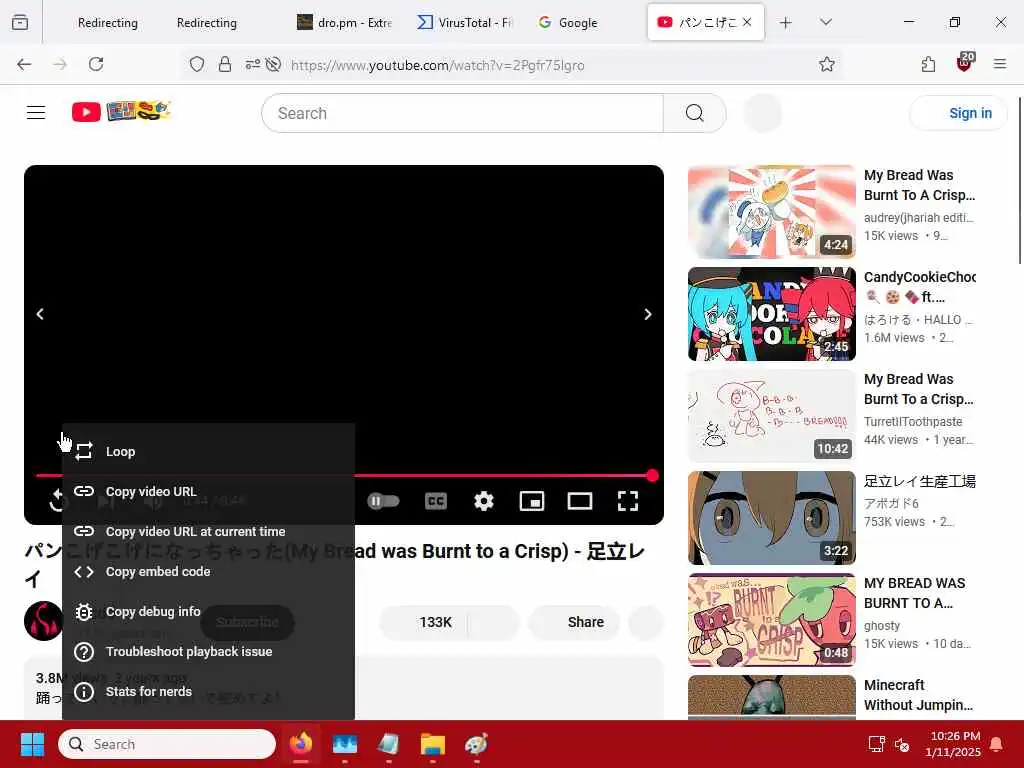Select Troubleshoot playback issue

[x=208, y=652]
